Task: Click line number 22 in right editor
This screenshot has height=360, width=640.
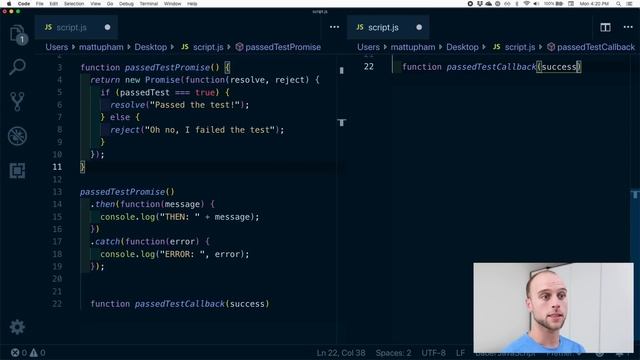Action: 369,67
